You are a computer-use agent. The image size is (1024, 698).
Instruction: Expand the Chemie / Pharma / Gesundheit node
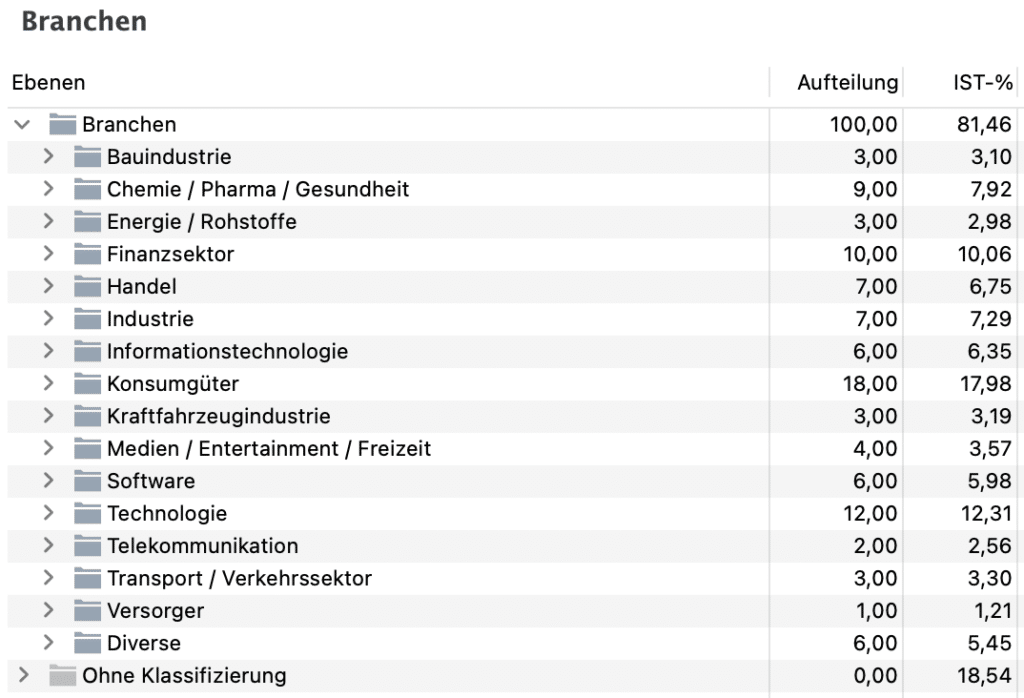48,189
